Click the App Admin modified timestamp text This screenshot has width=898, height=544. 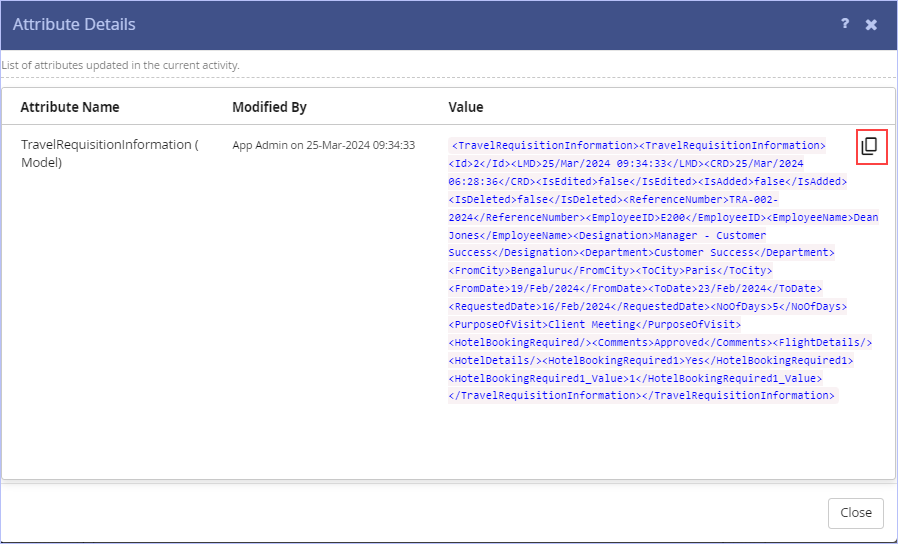pos(324,145)
